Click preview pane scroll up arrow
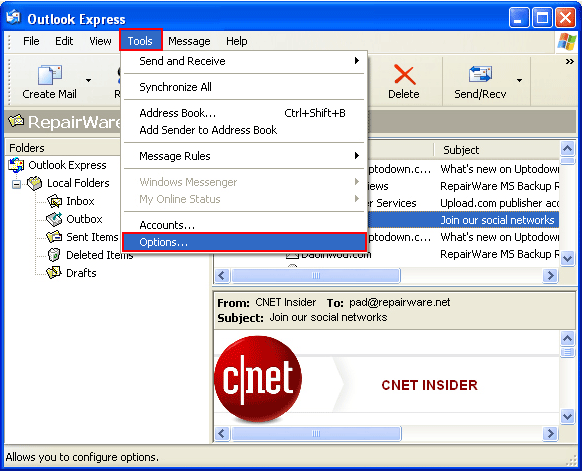This screenshot has height=471, width=582. pyautogui.click(x=568, y=338)
